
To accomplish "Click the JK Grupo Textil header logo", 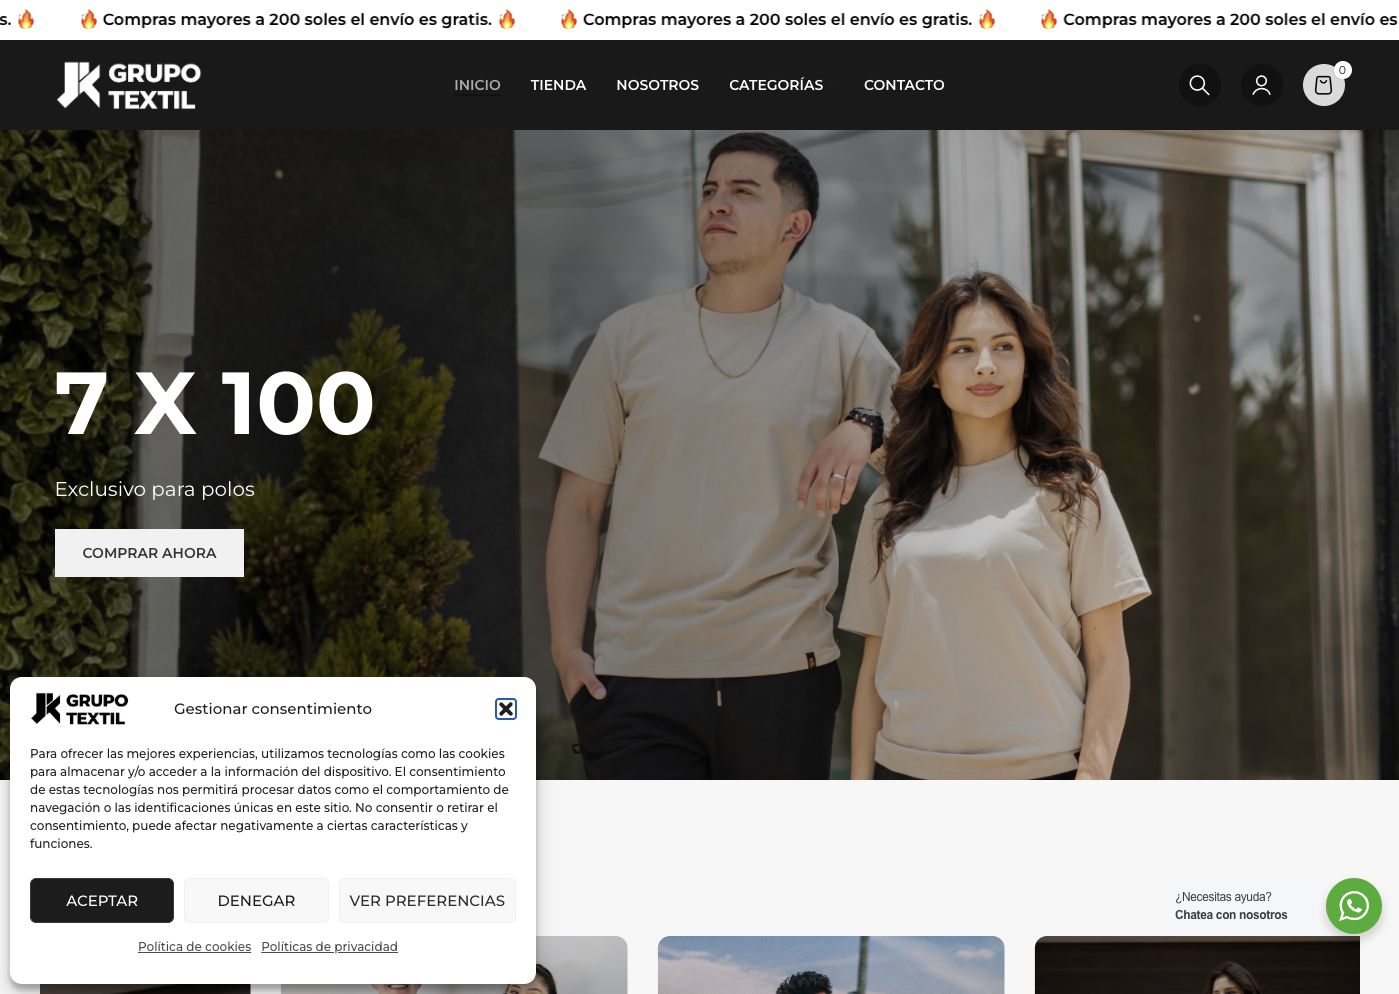I will 129,85.
